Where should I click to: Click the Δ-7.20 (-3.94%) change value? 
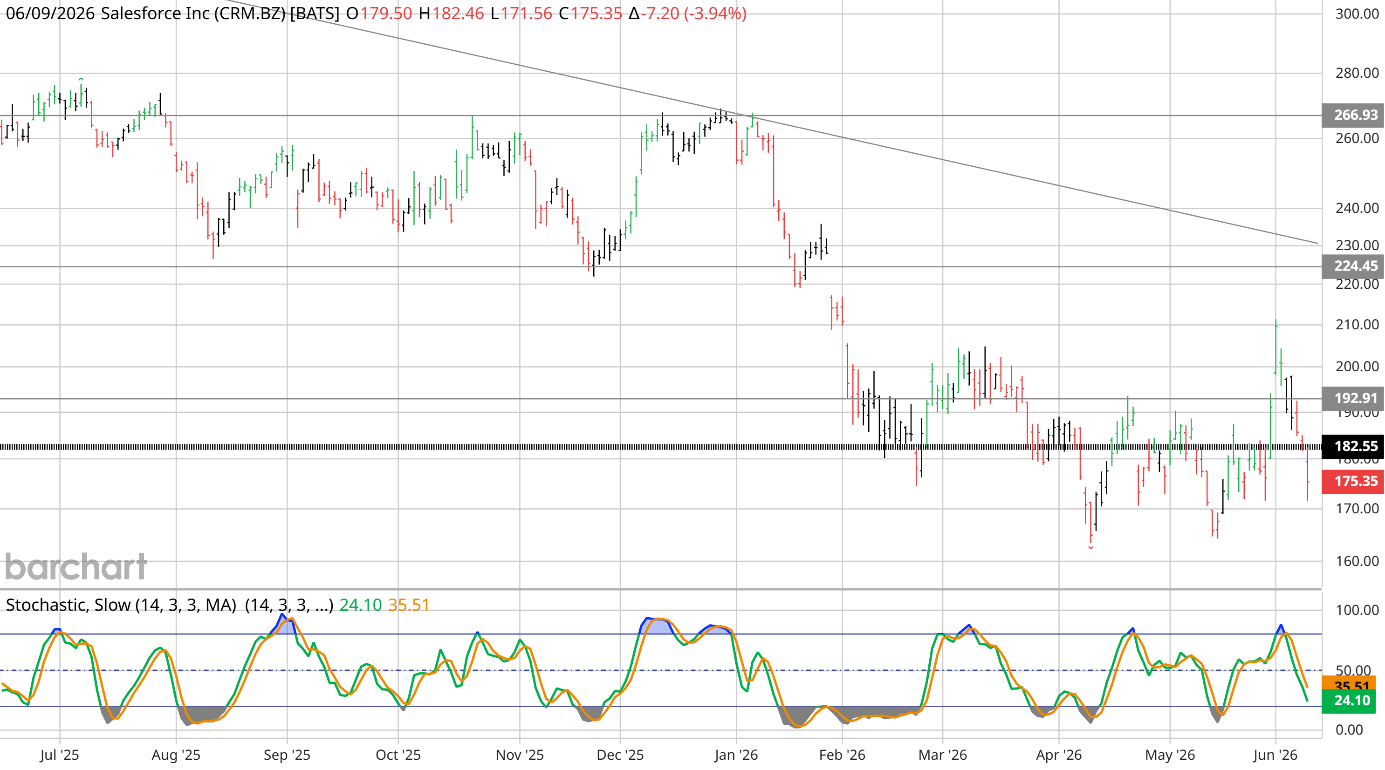point(688,14)
